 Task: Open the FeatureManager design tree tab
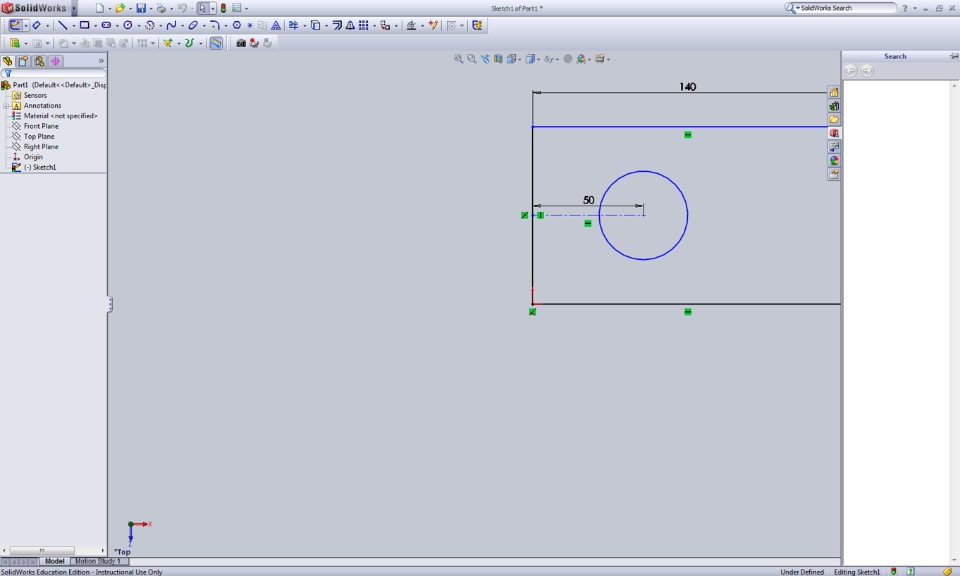pos(7,61)
